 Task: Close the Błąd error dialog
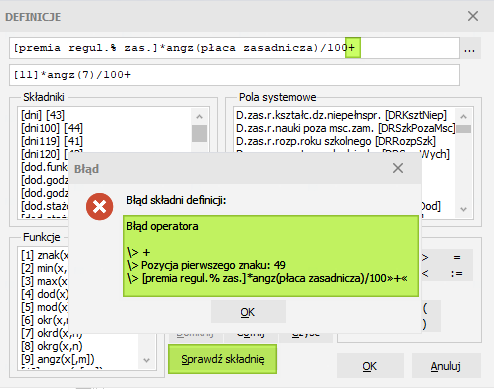[398, 168]
